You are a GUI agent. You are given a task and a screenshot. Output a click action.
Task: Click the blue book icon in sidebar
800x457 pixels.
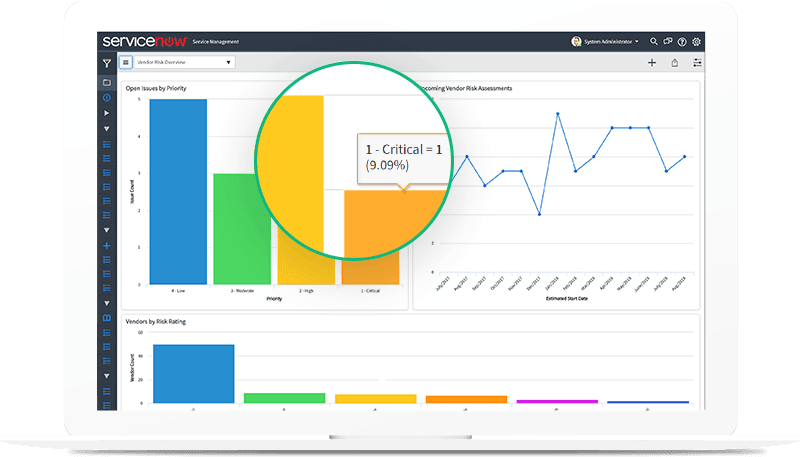pos(107,318)
